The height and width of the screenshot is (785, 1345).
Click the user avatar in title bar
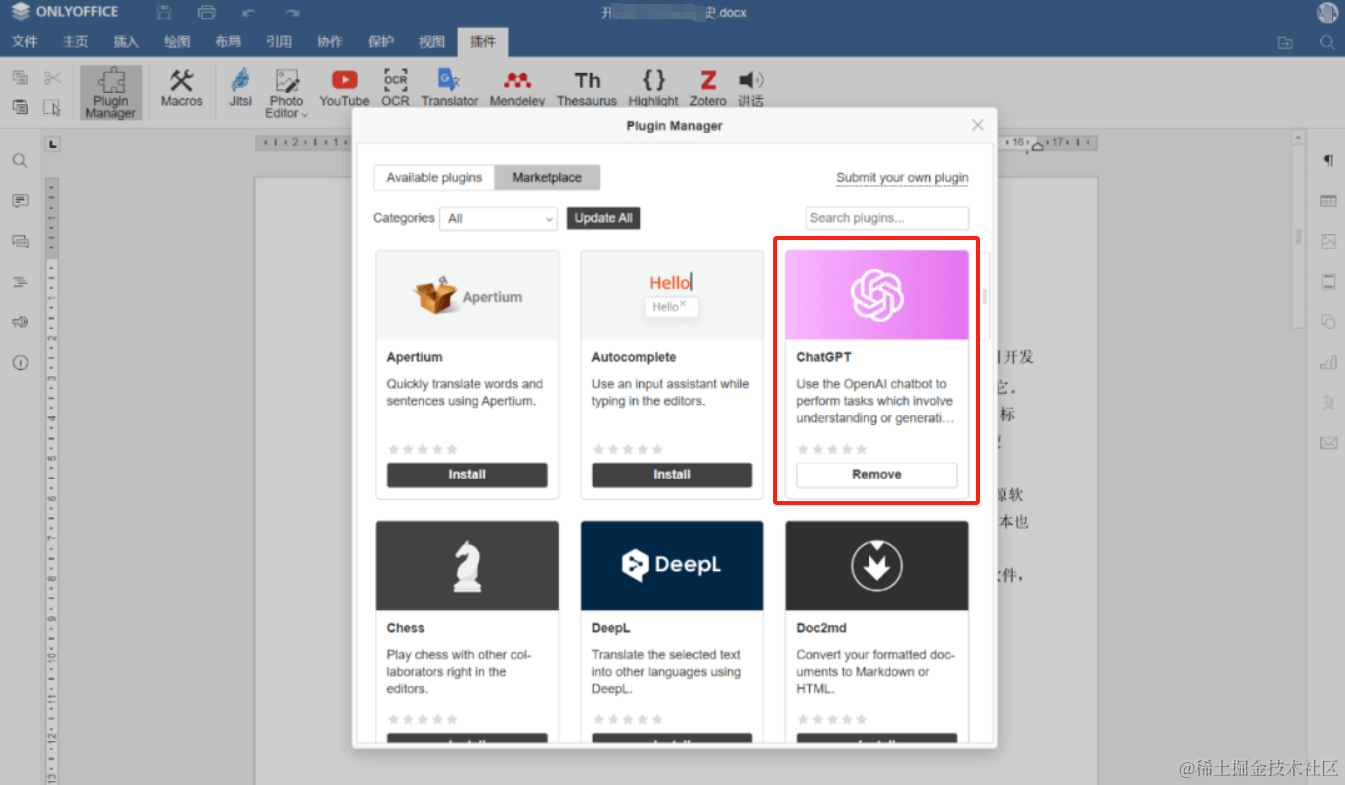point(1327,13)
